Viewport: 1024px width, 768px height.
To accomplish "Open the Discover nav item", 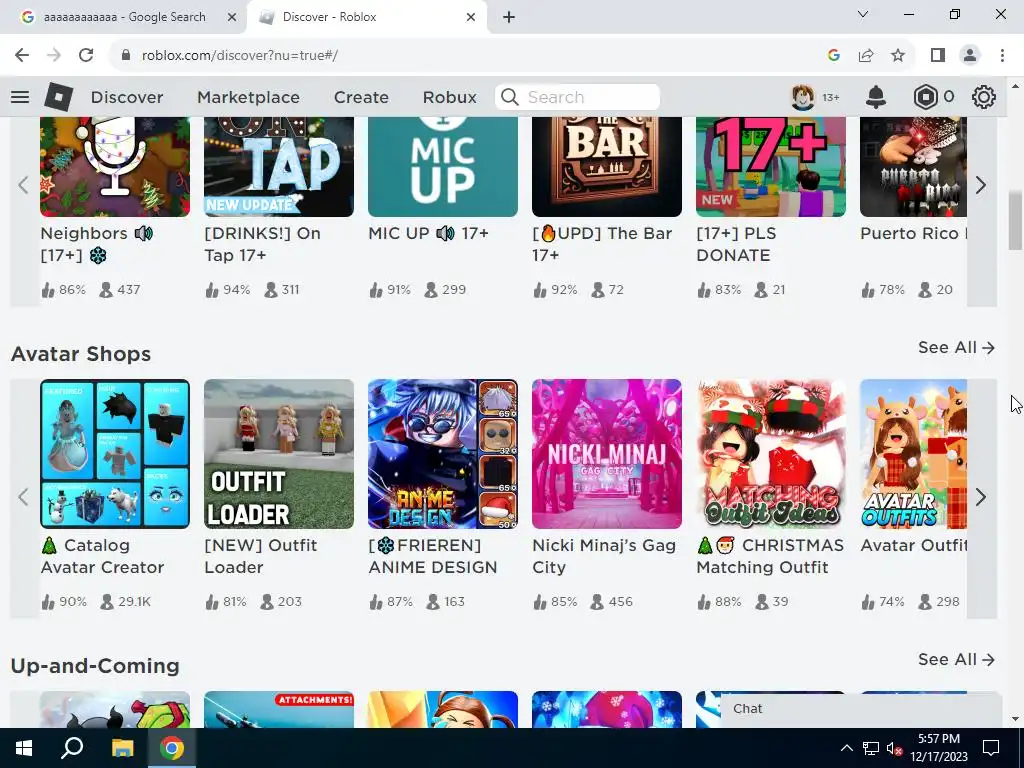I will (x=127, y=97).
